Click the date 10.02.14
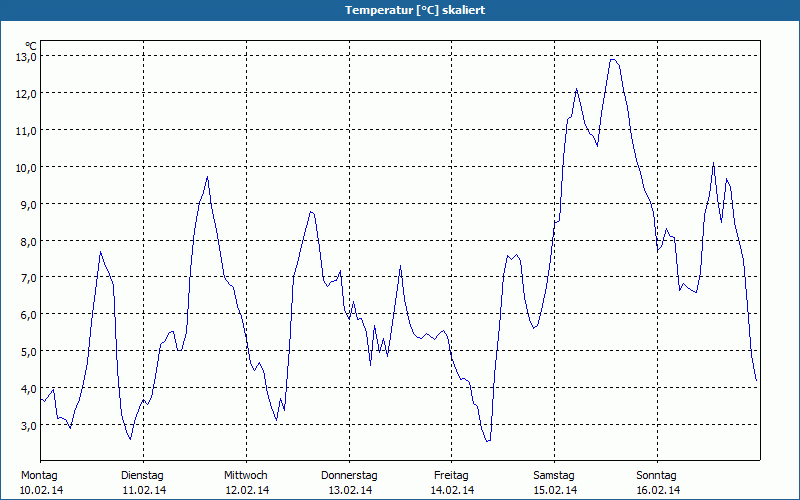This screenshot has width=800, height=500. coord(41,490)
